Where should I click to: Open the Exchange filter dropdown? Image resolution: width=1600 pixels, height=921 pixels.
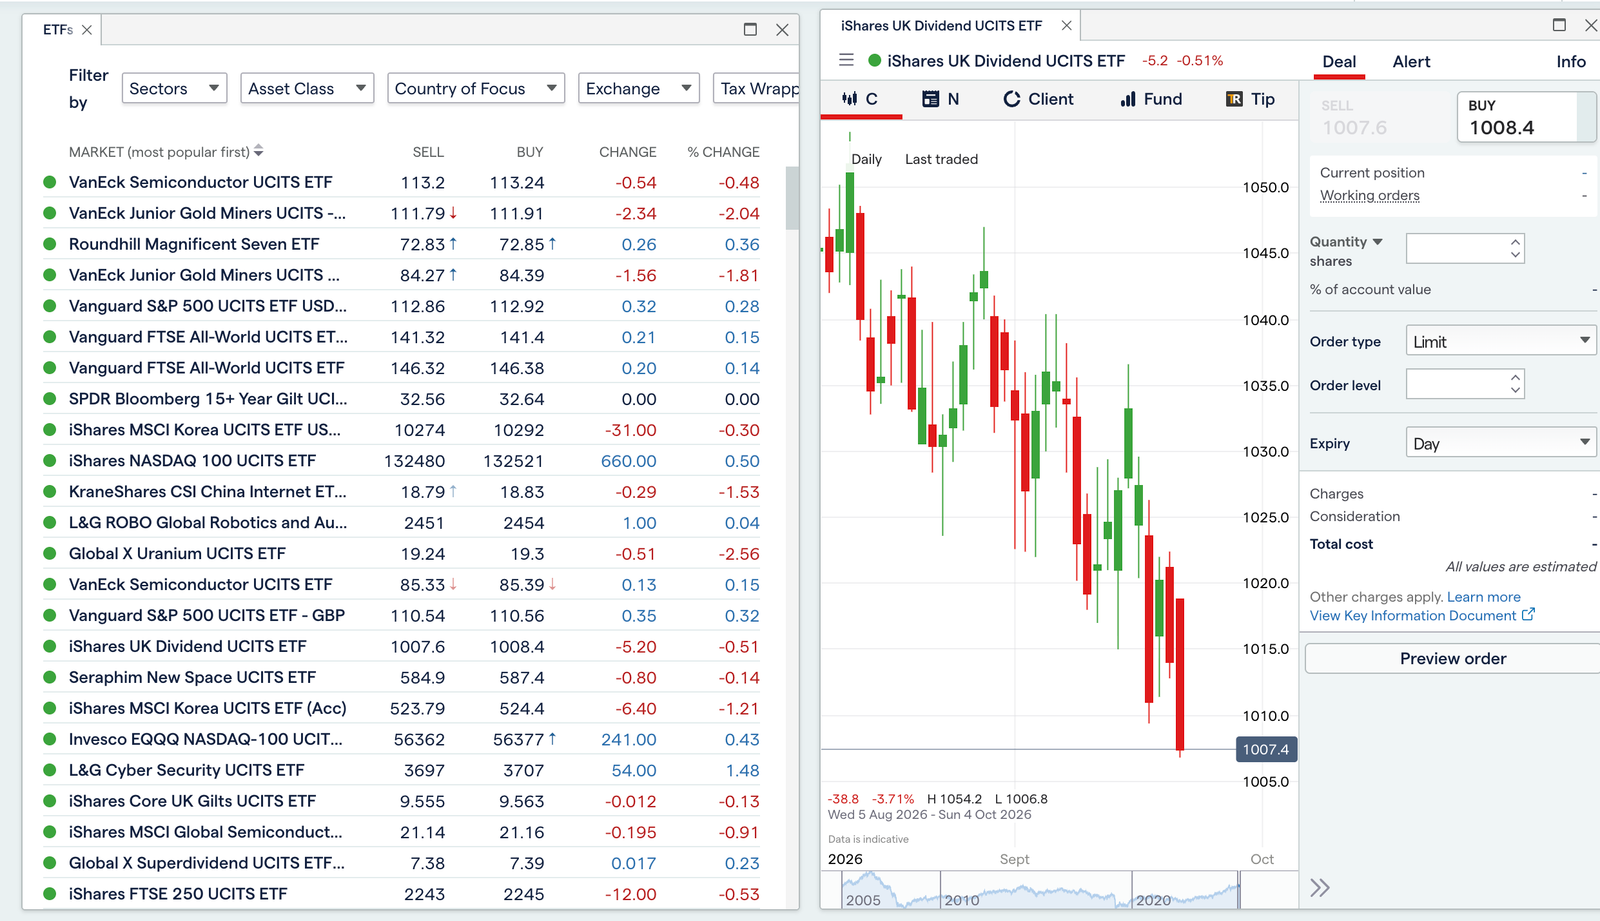coord(638,89)
